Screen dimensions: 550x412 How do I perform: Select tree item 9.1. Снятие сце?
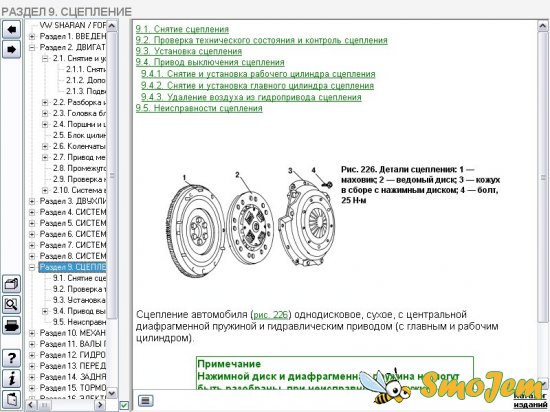click(x=79, y=278)
